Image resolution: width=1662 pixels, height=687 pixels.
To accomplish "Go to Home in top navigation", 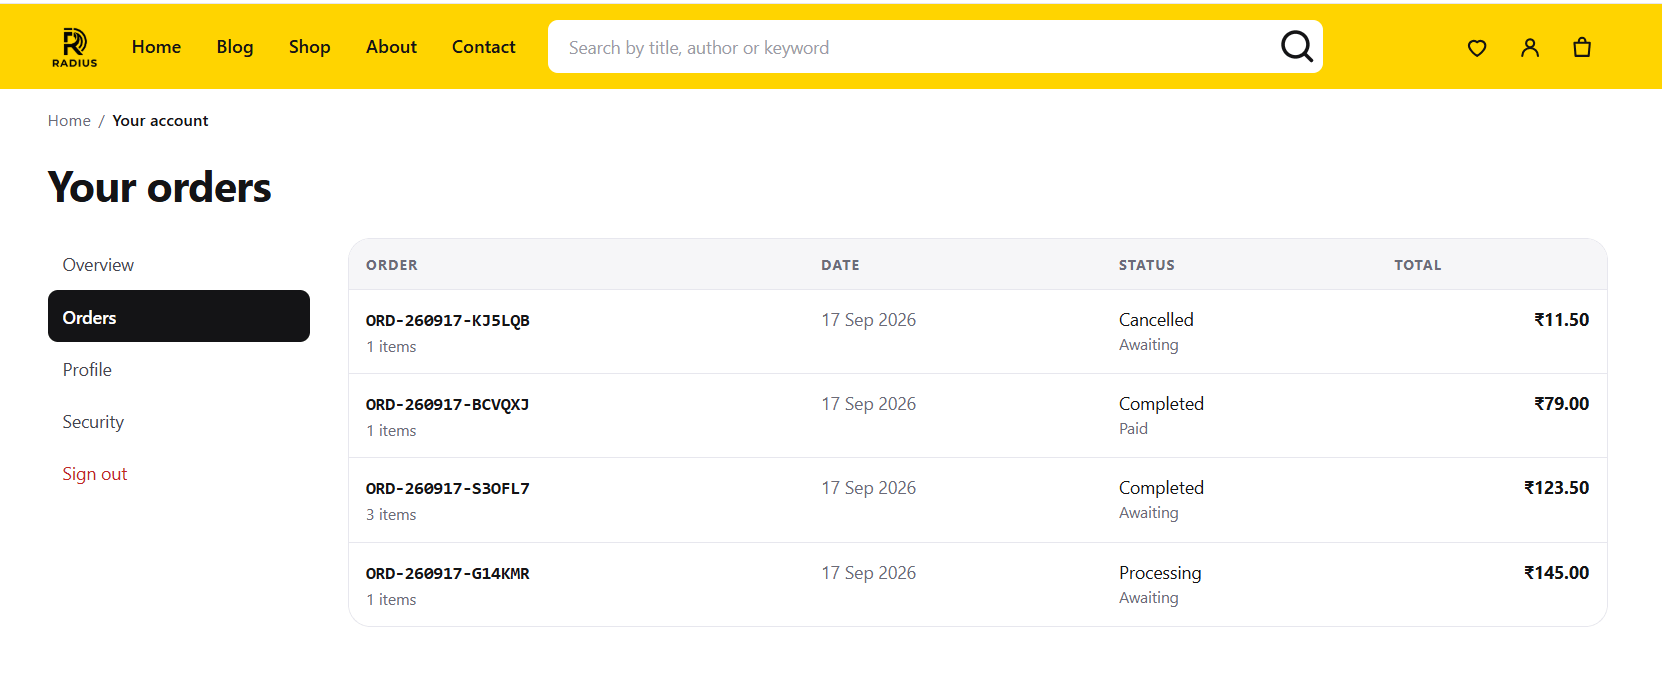I will 156,47.
